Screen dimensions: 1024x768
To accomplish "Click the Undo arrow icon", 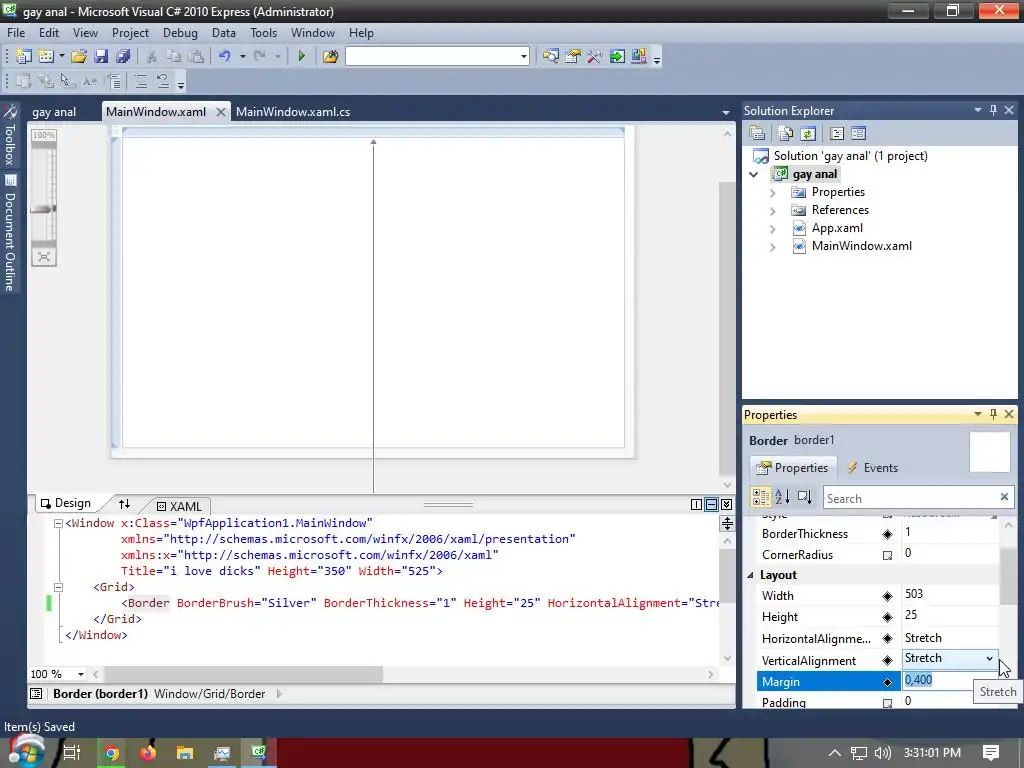I will click(x=225, y=56).
